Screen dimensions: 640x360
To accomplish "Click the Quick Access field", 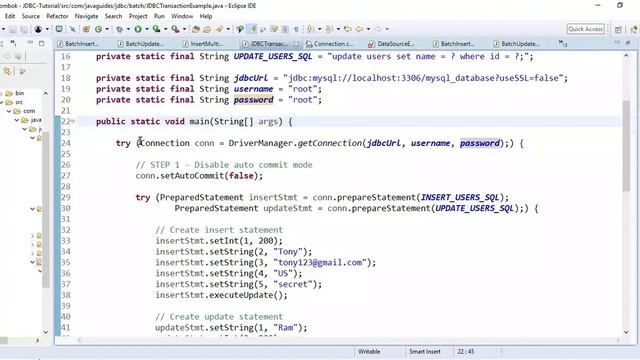I will [586, 29].
